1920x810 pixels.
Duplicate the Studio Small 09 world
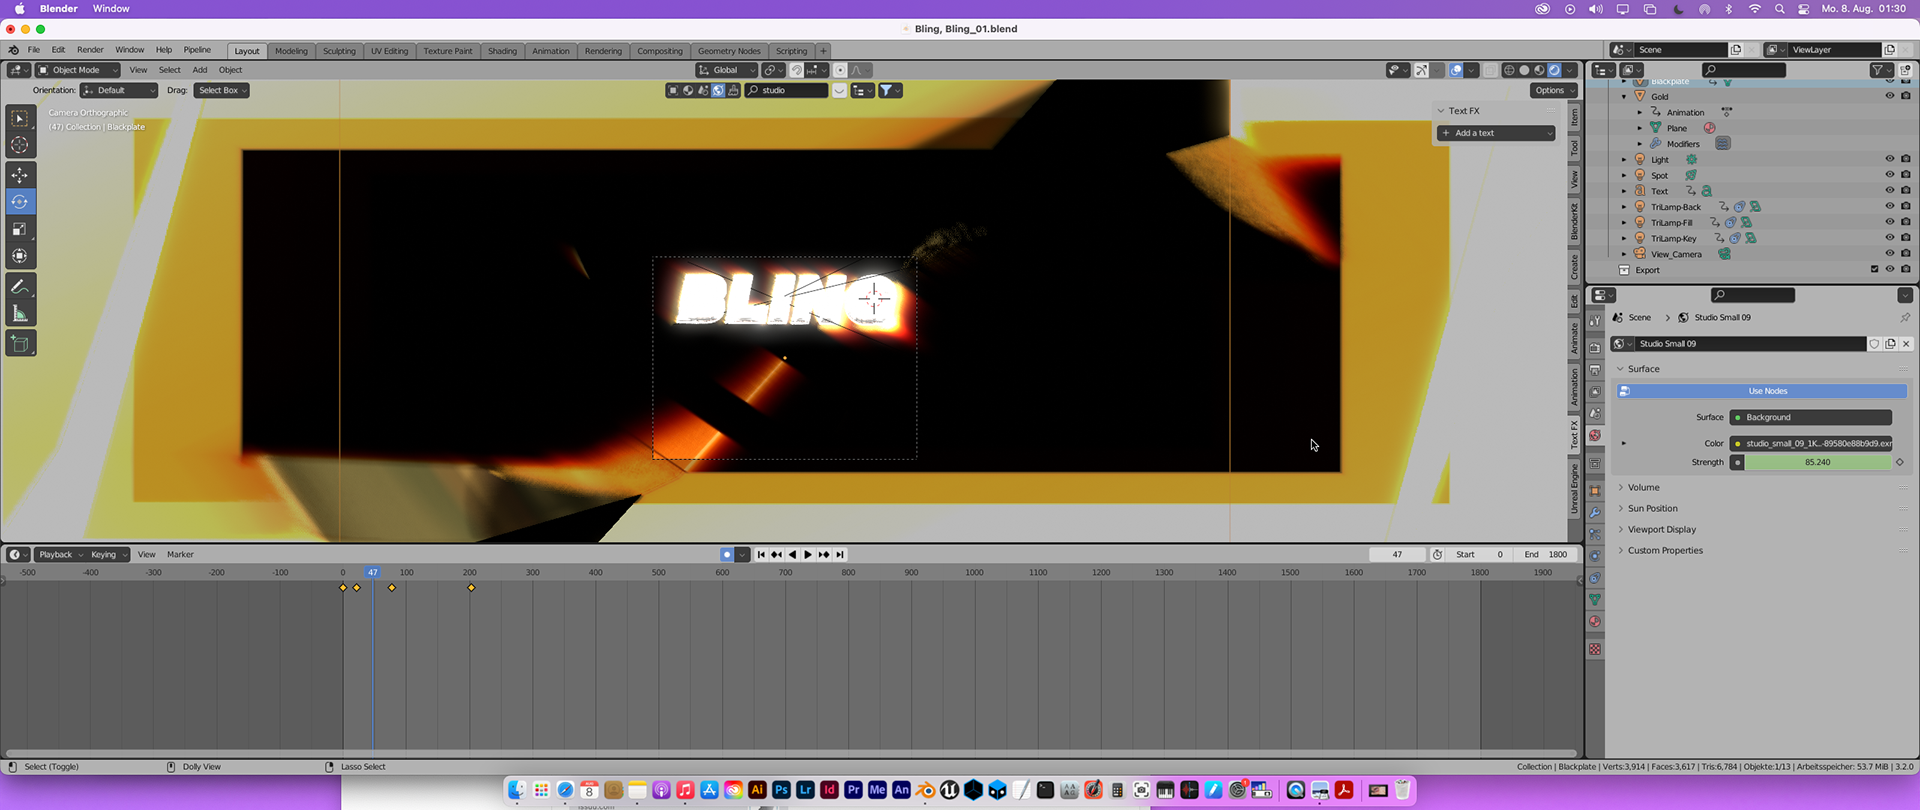pos(1890,344)
